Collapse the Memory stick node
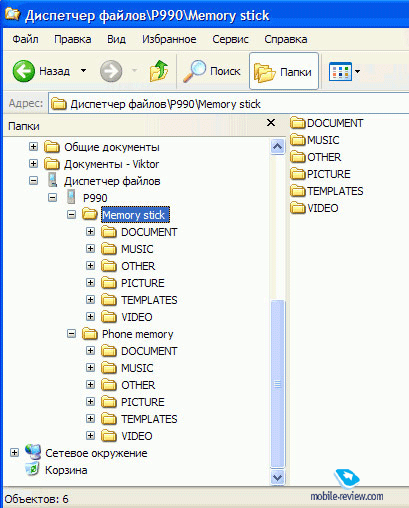409x508 pixels. coord(71,214)
